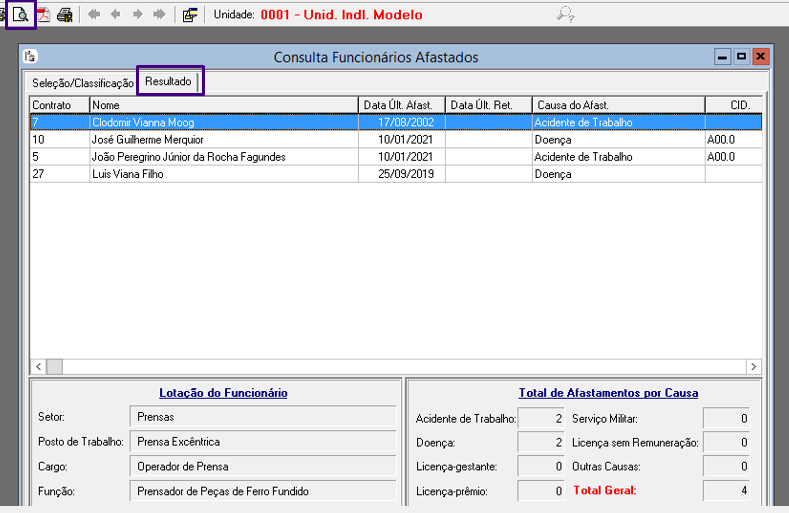This screenshot has width=789, height=513.
Task: Switch to Seleção/Classificação tab
Action: [x=82, y=83]
